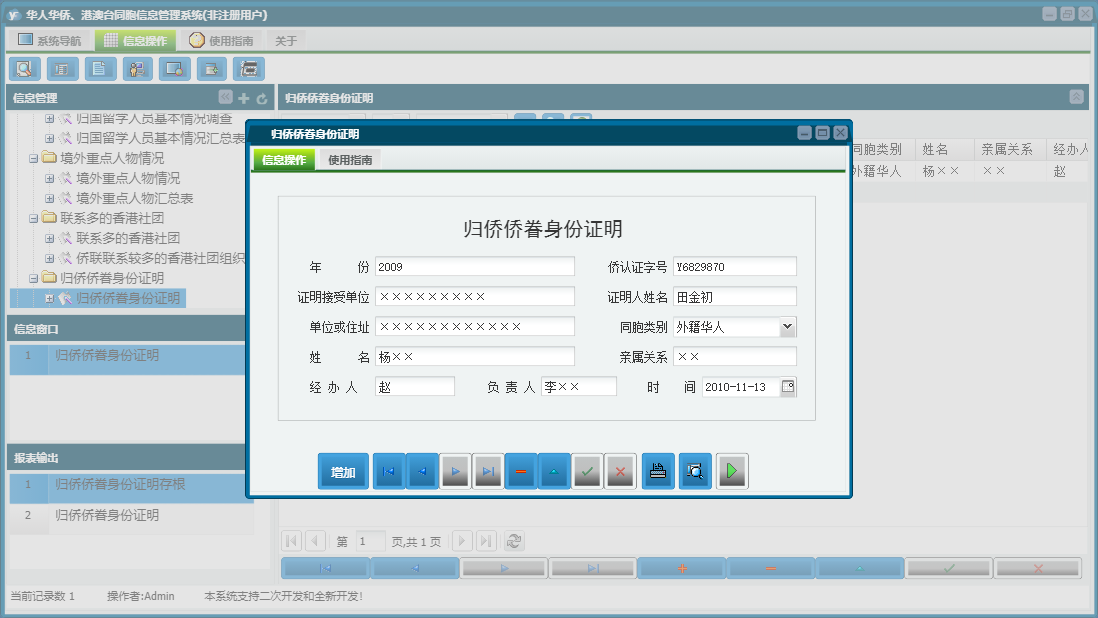
Task: Click the 单位或住址 input field
Action: click(475, 327)
